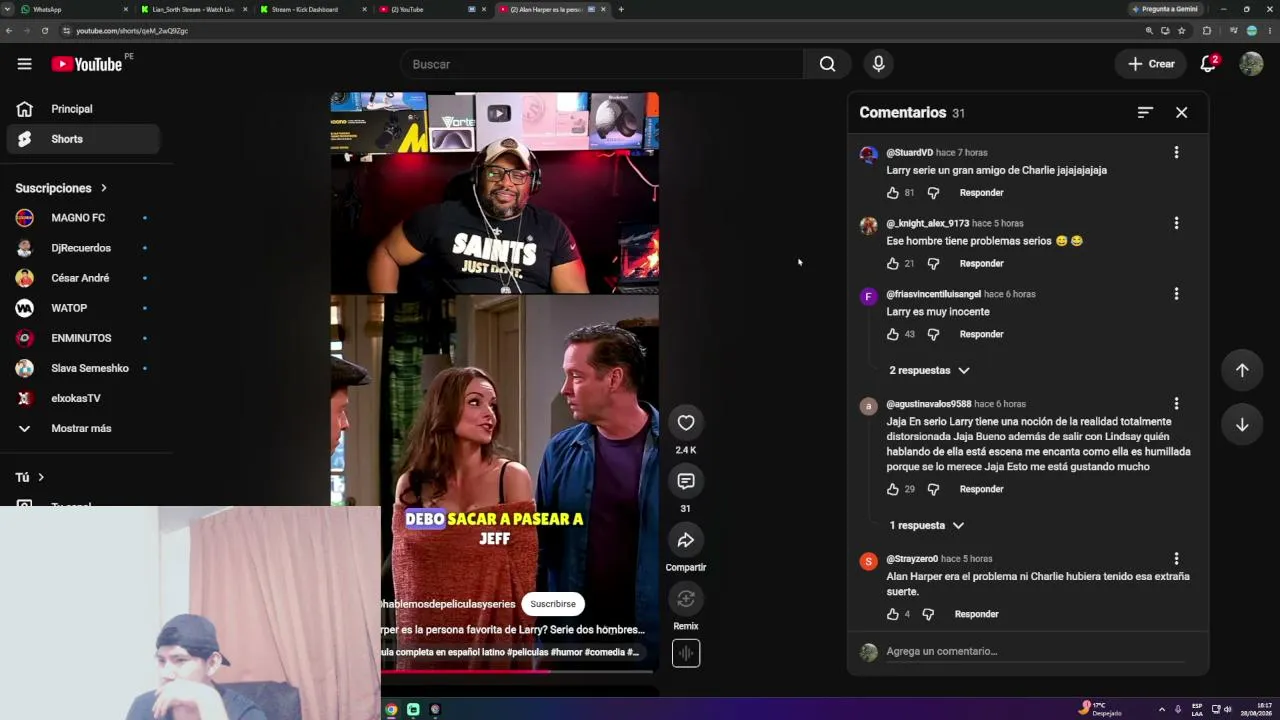Reply to the @Strayzero0 comment
Image resolution: width=1280 pixels, height=720 pixels.
976,615
